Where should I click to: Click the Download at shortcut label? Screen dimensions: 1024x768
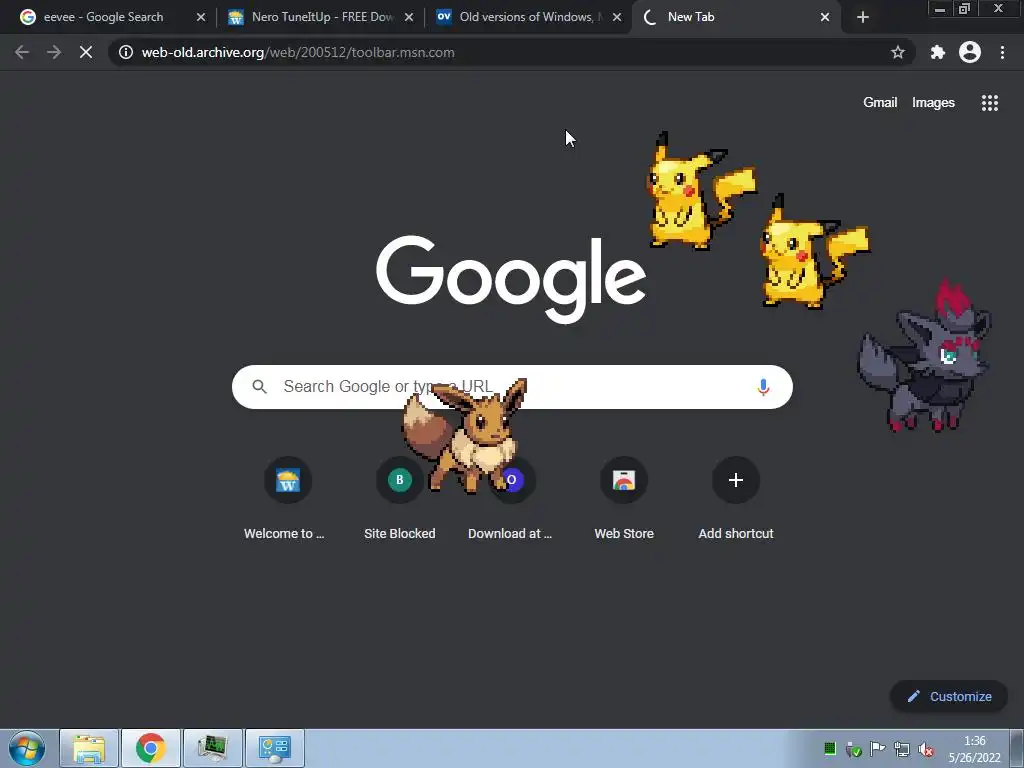510,534
